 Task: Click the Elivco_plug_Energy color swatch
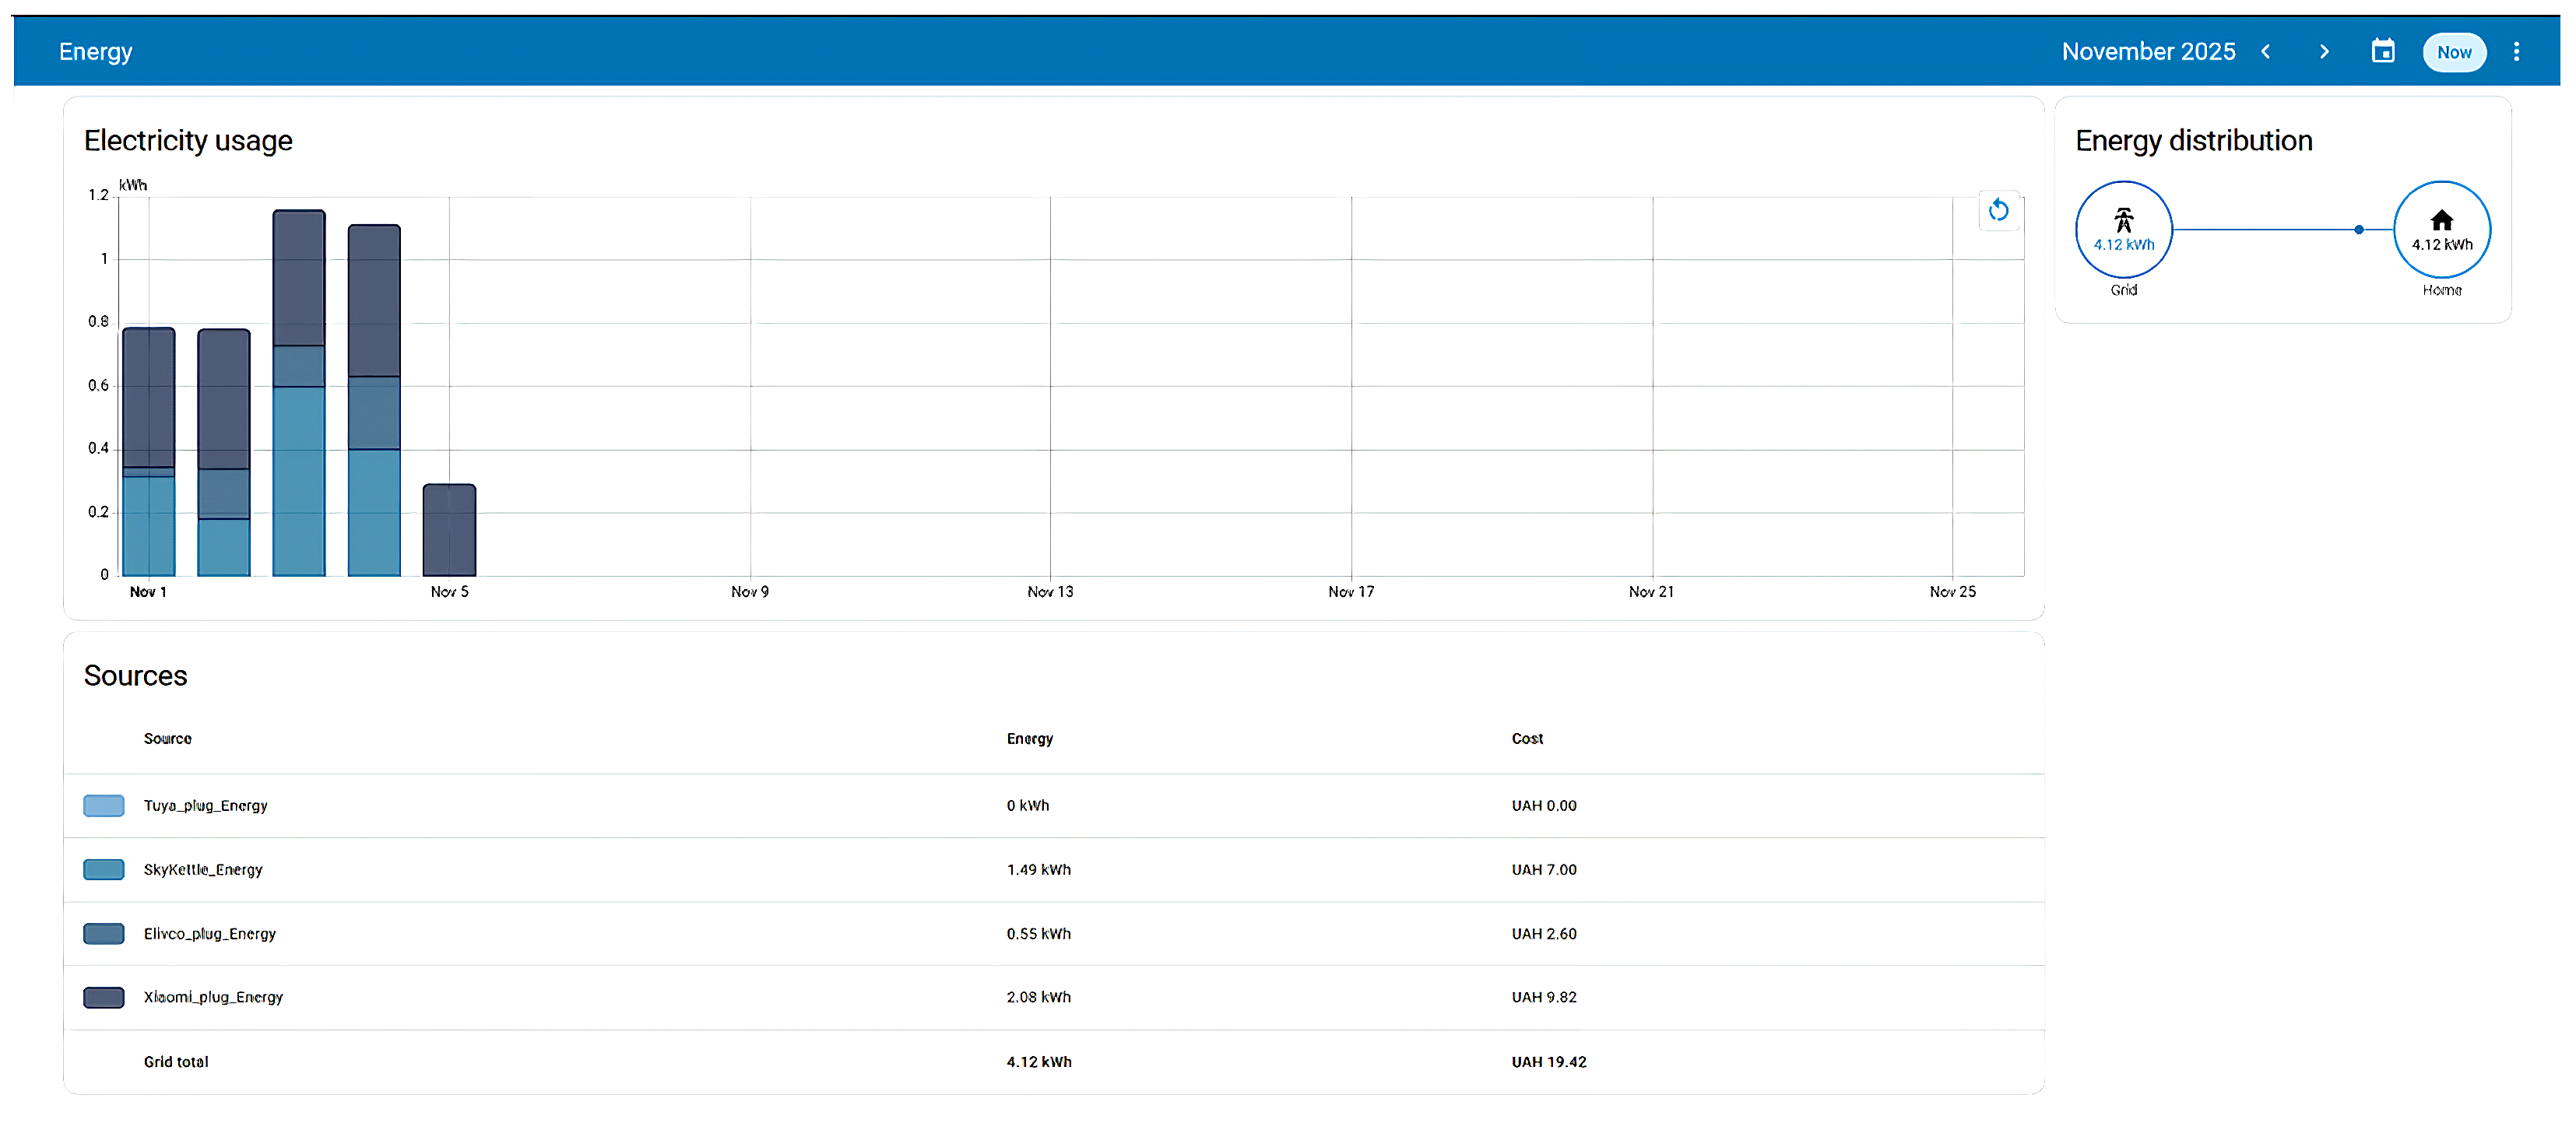pos(104,934)
